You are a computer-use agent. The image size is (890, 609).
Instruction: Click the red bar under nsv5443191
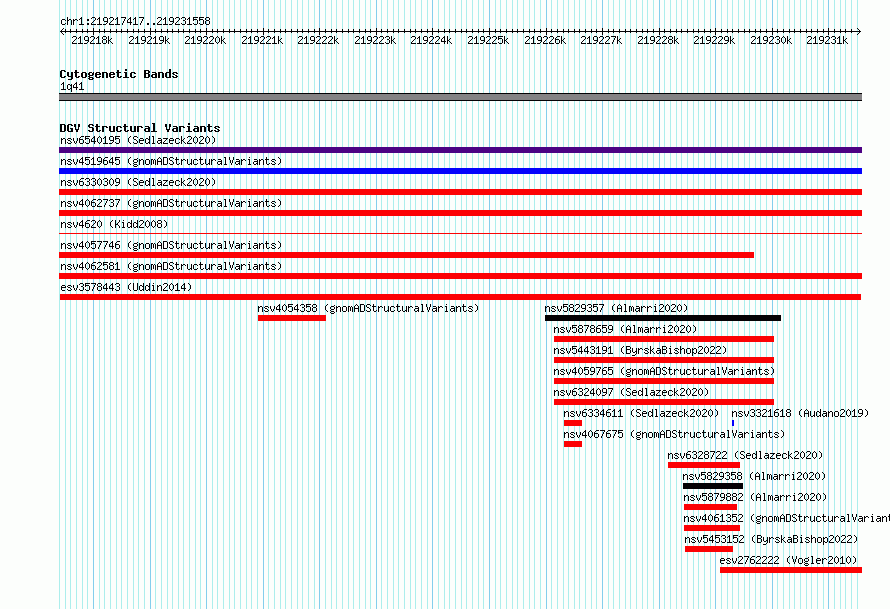pyautogui.click(x=664, y=360)
